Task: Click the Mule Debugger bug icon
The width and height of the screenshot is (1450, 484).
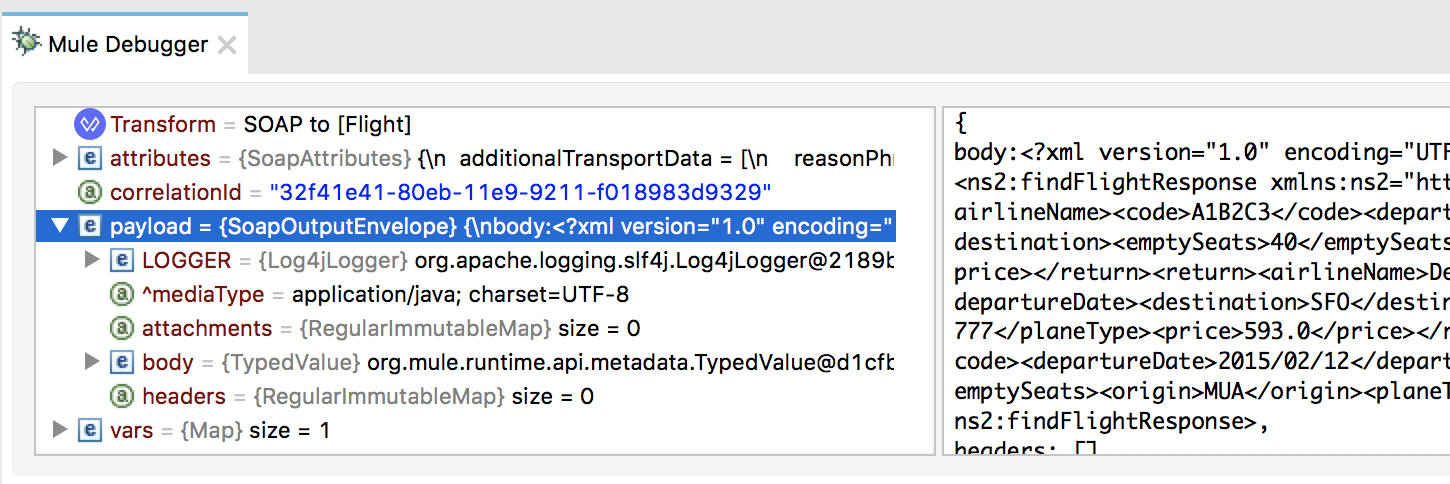Action: click(27, 43)
